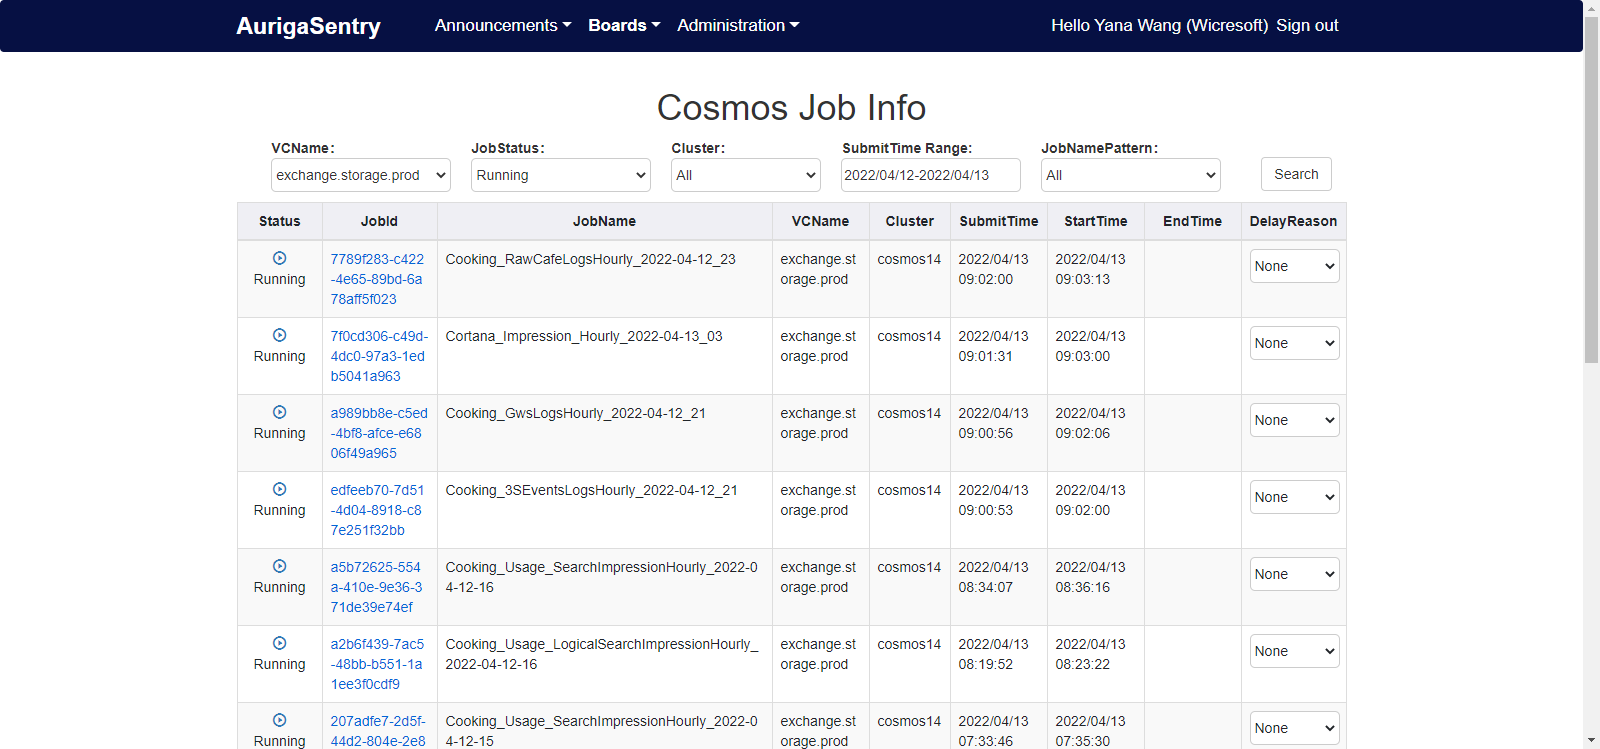Click the Status column header
1600x749 pixels.
tap(280, 221)
